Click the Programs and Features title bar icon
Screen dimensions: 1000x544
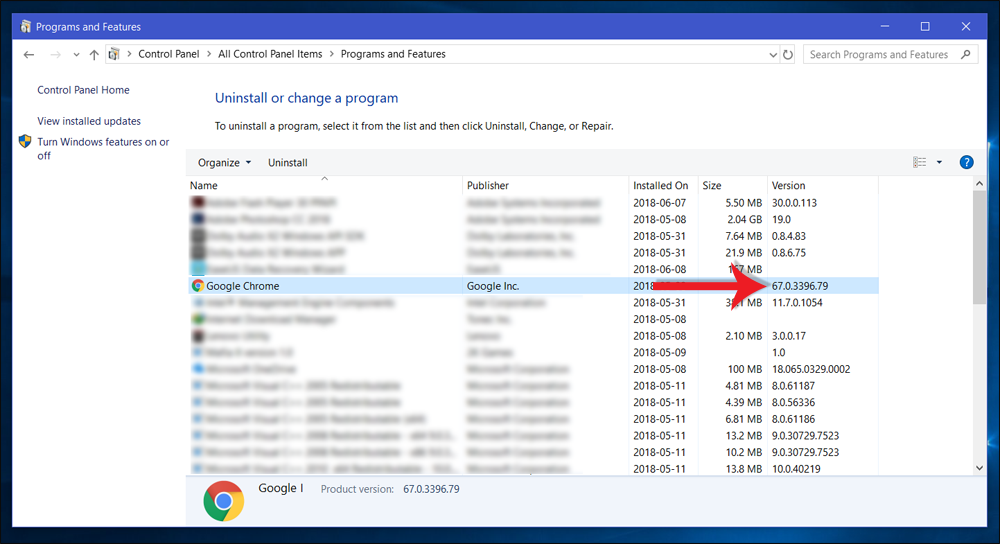click(x=26, y=27)
